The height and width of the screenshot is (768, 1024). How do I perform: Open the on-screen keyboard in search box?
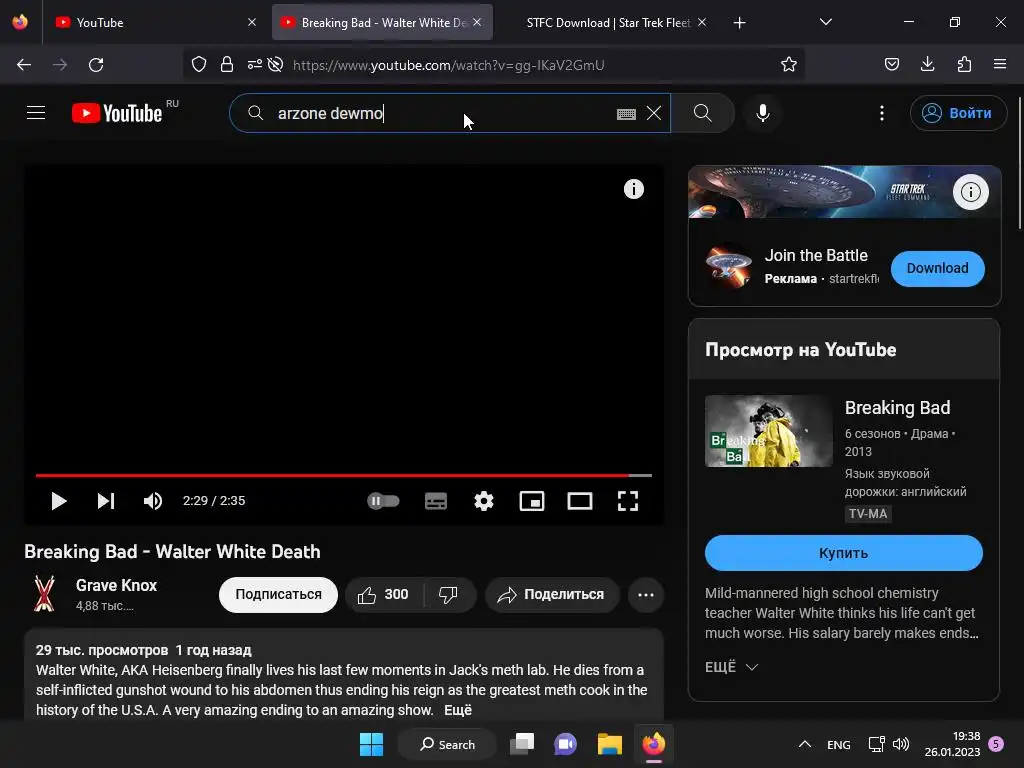tap(626, 114)
